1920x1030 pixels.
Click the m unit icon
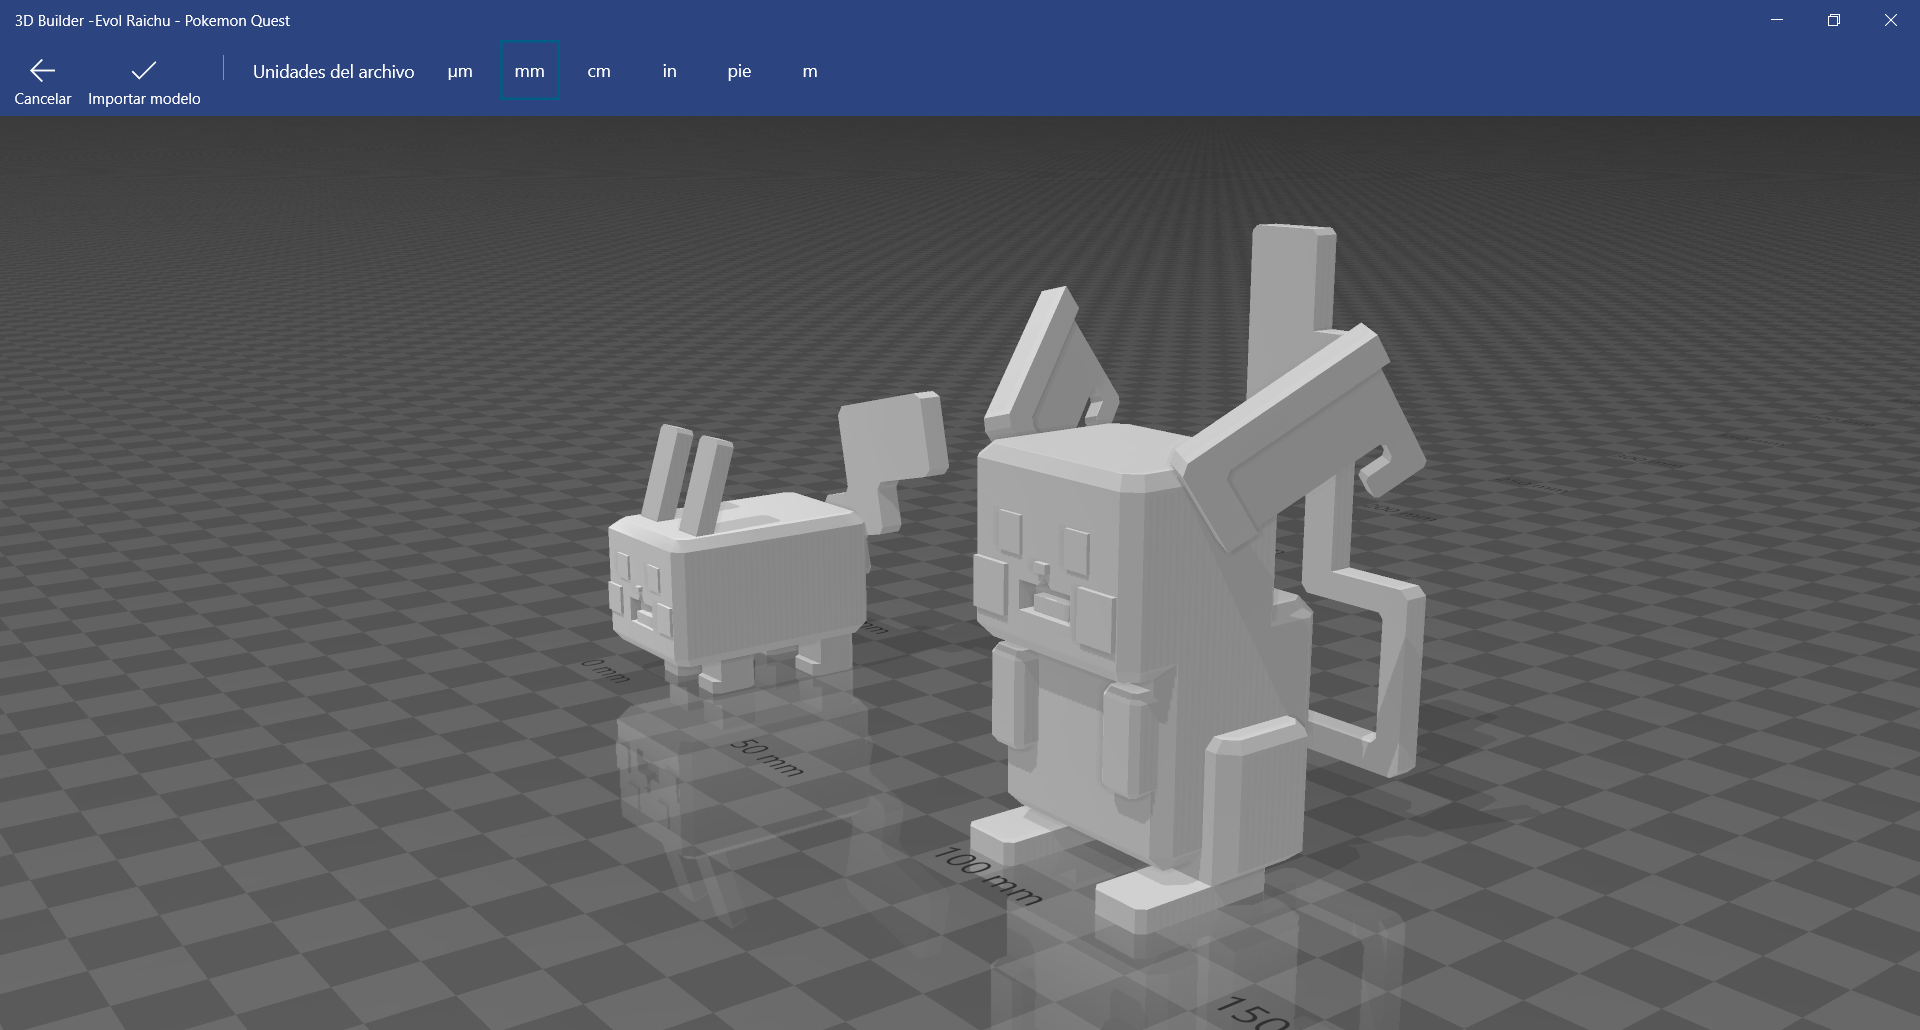click(809, 71)
